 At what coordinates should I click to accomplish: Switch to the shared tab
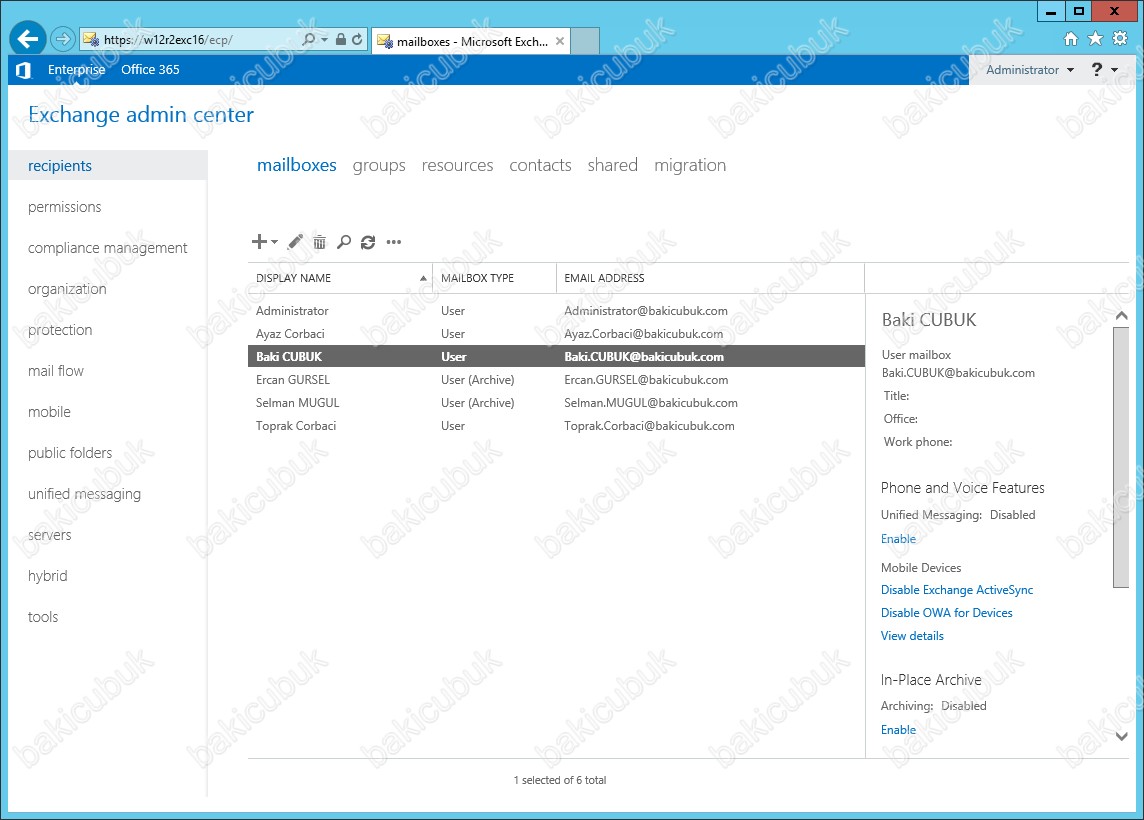pos(613,165)
